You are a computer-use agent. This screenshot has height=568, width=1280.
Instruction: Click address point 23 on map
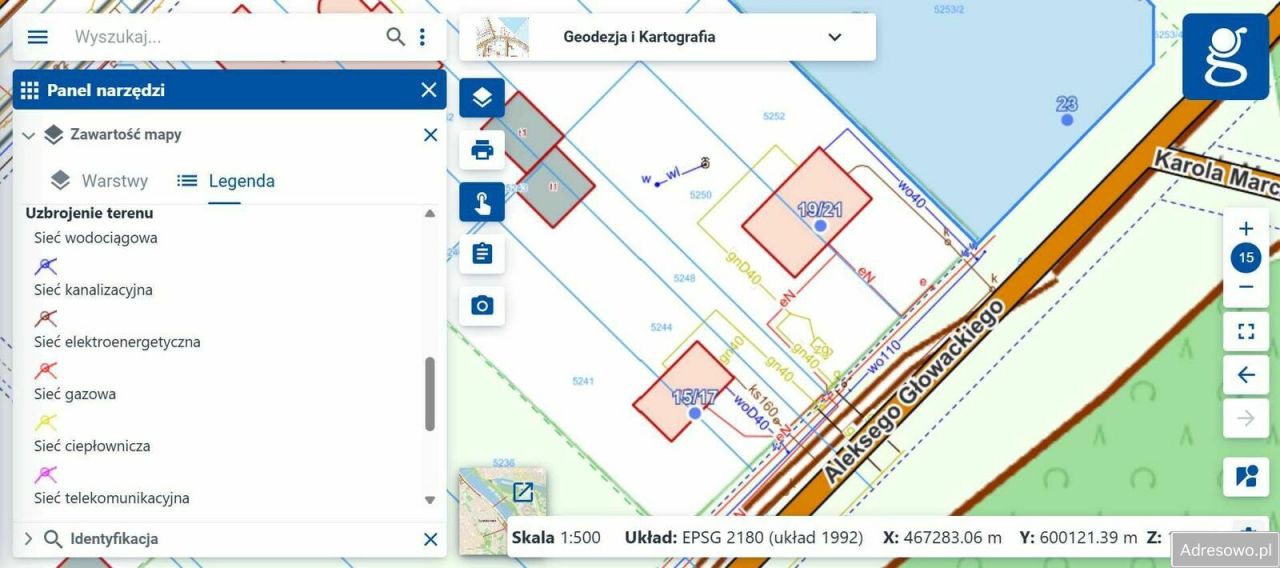tap(1067, 119)
